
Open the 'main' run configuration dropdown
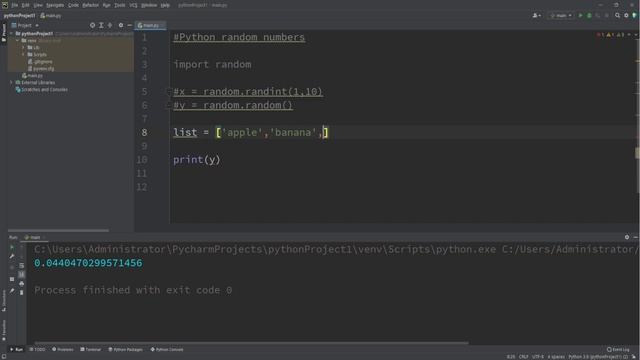[561, 16]
